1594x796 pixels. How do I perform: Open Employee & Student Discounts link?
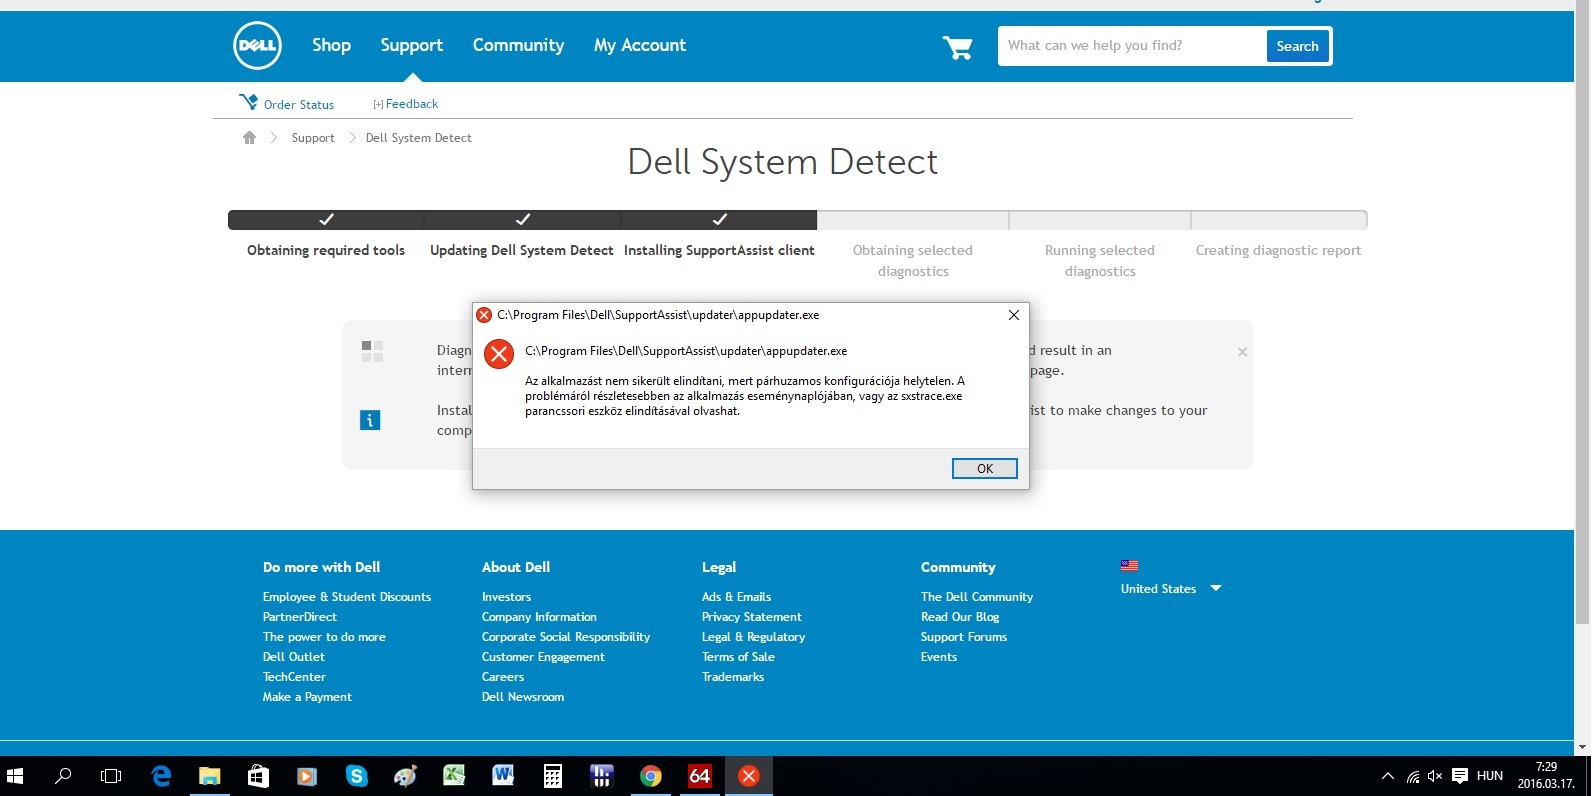pyautogui.click(x=347, y=597)
